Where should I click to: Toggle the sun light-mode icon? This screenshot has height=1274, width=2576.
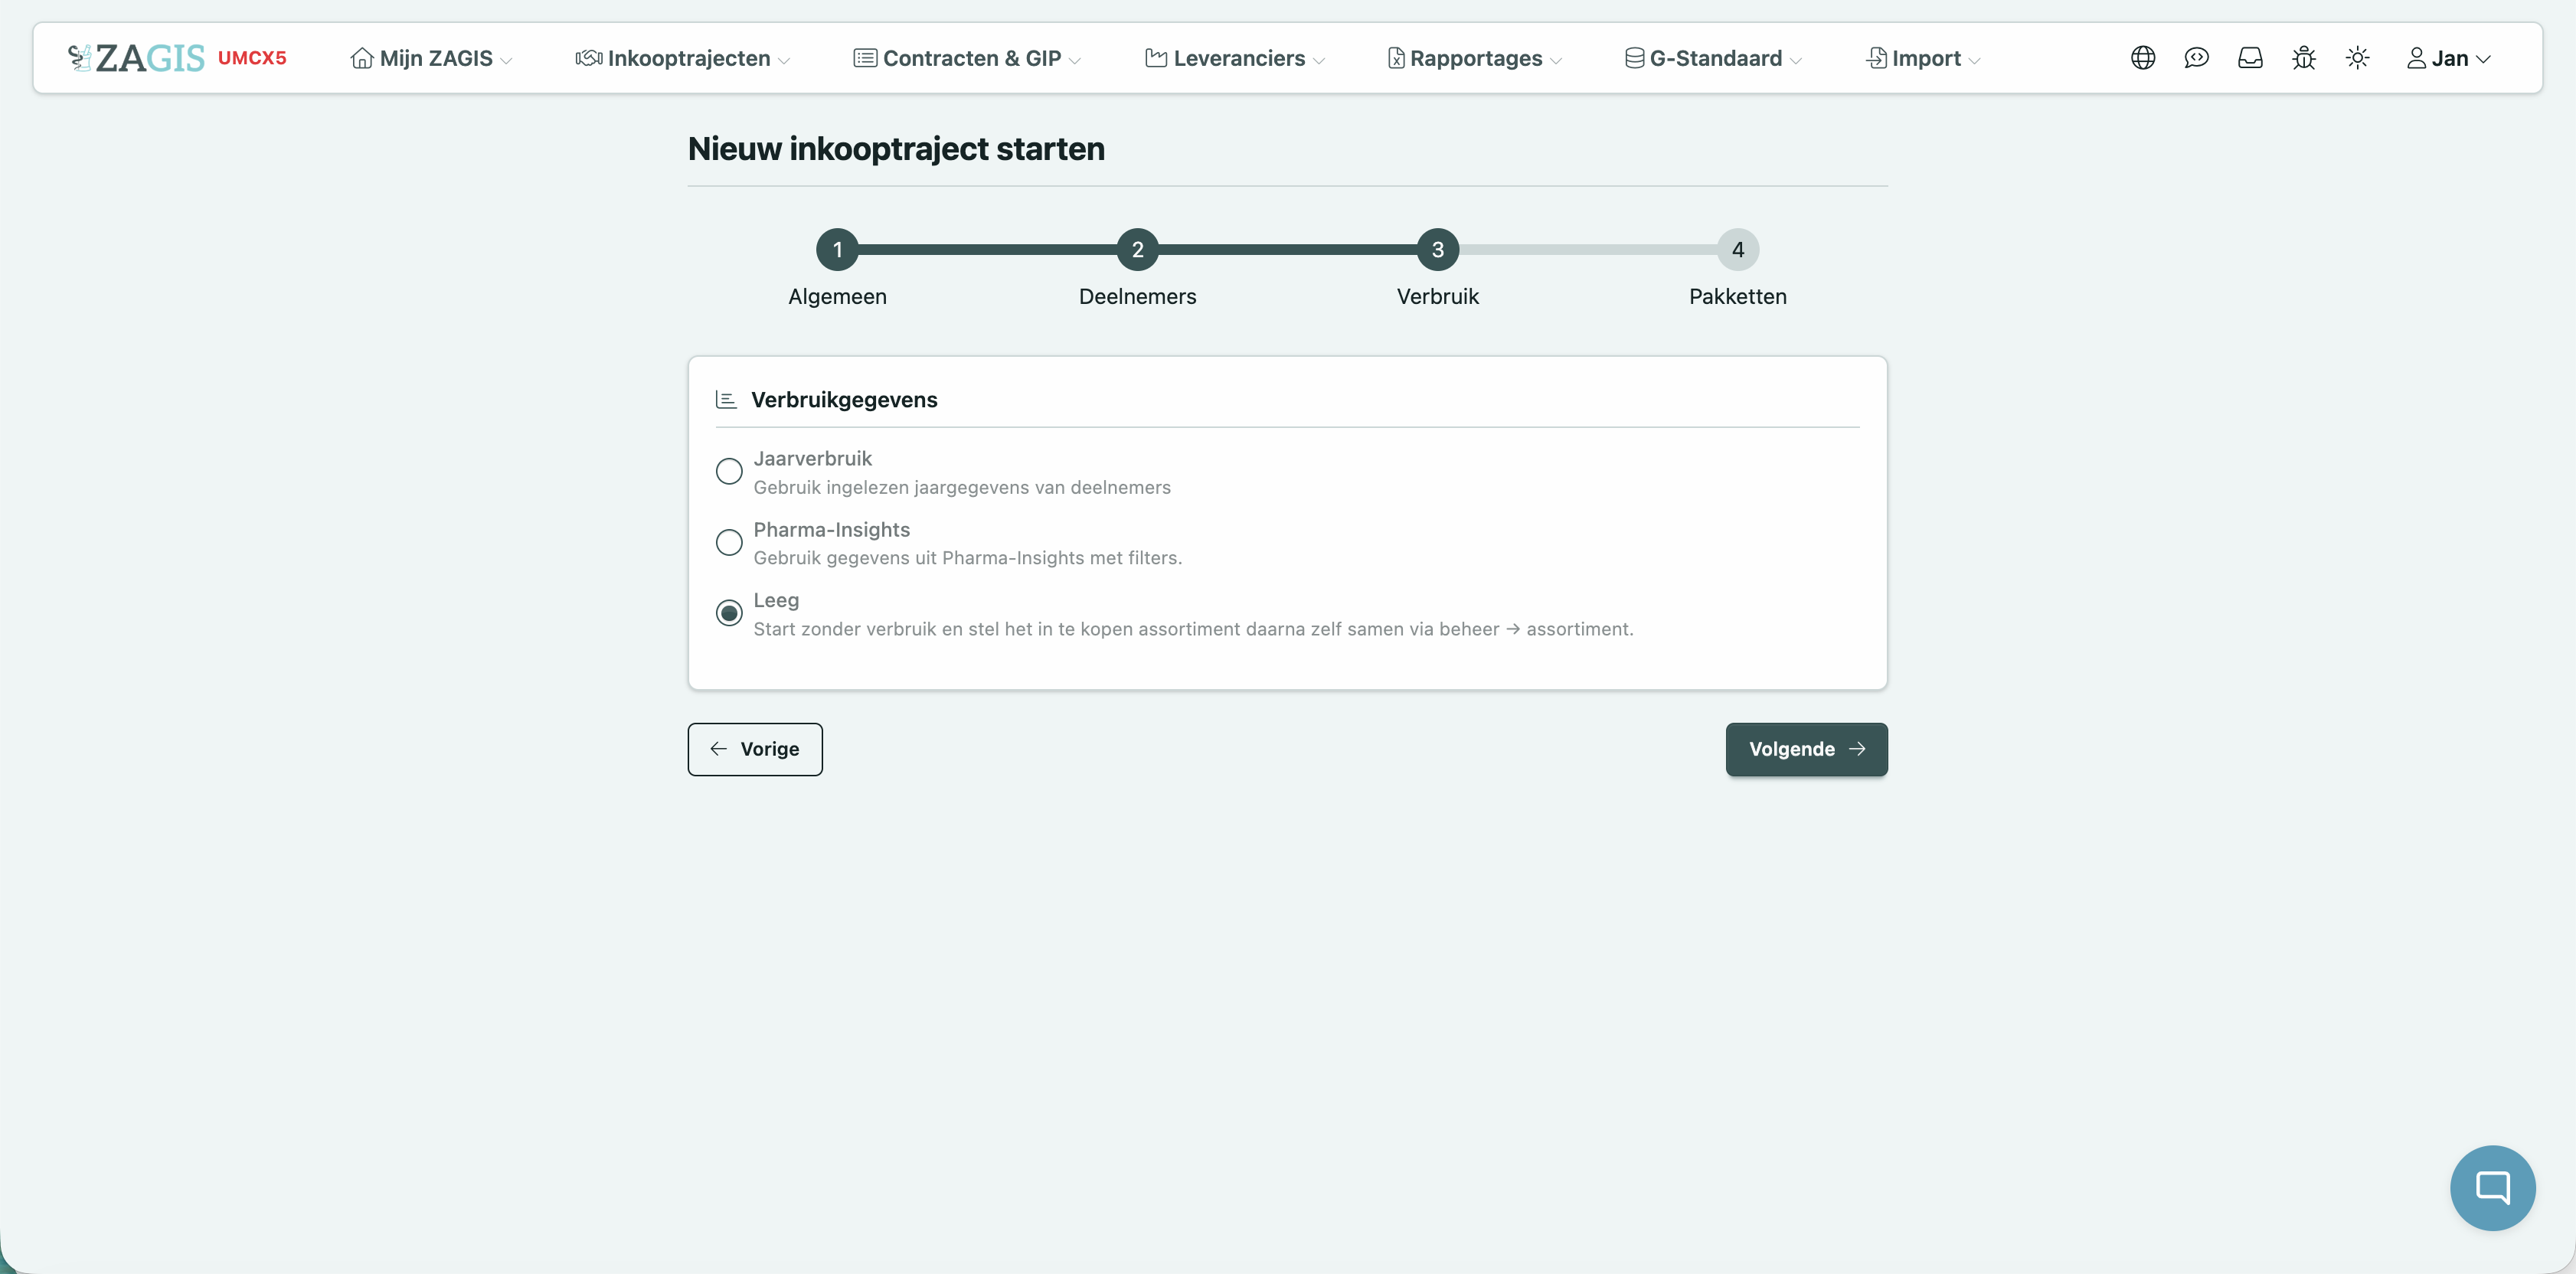pyautogui.click(x=2358, y=58)
